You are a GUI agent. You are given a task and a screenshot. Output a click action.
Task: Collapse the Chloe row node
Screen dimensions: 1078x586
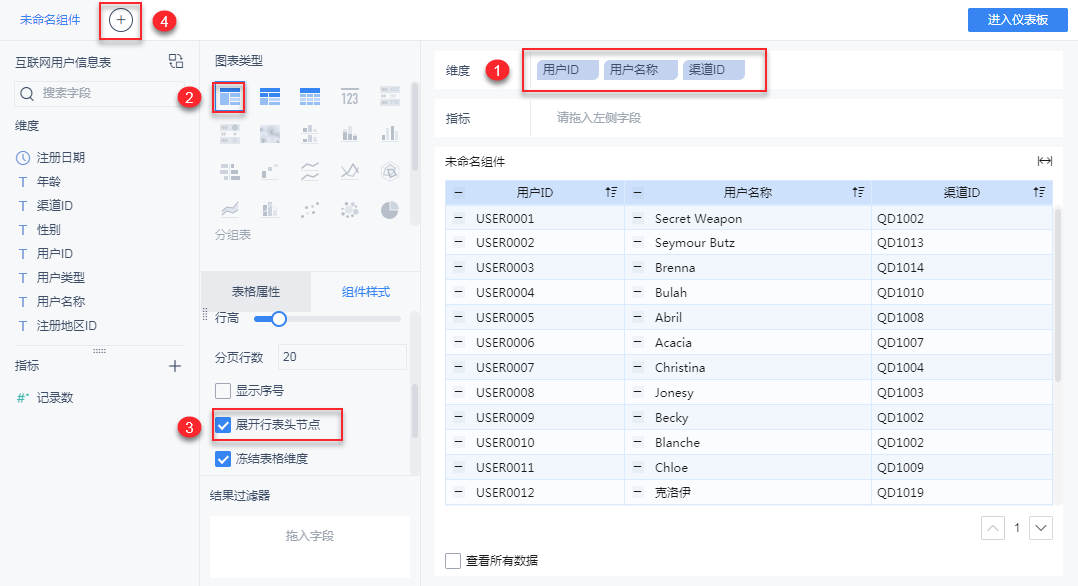point(637,467)
